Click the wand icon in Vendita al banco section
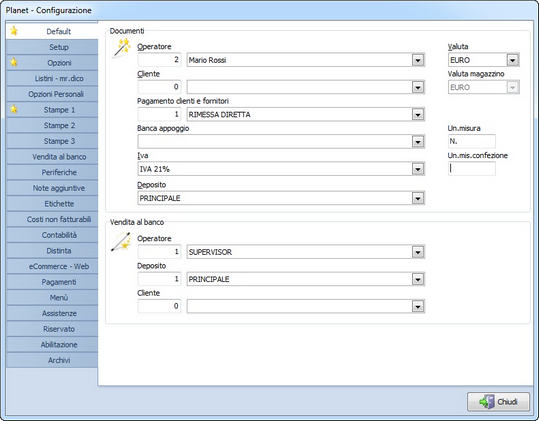The height and width of the screenshot is (421, 539). click(121, 242)
